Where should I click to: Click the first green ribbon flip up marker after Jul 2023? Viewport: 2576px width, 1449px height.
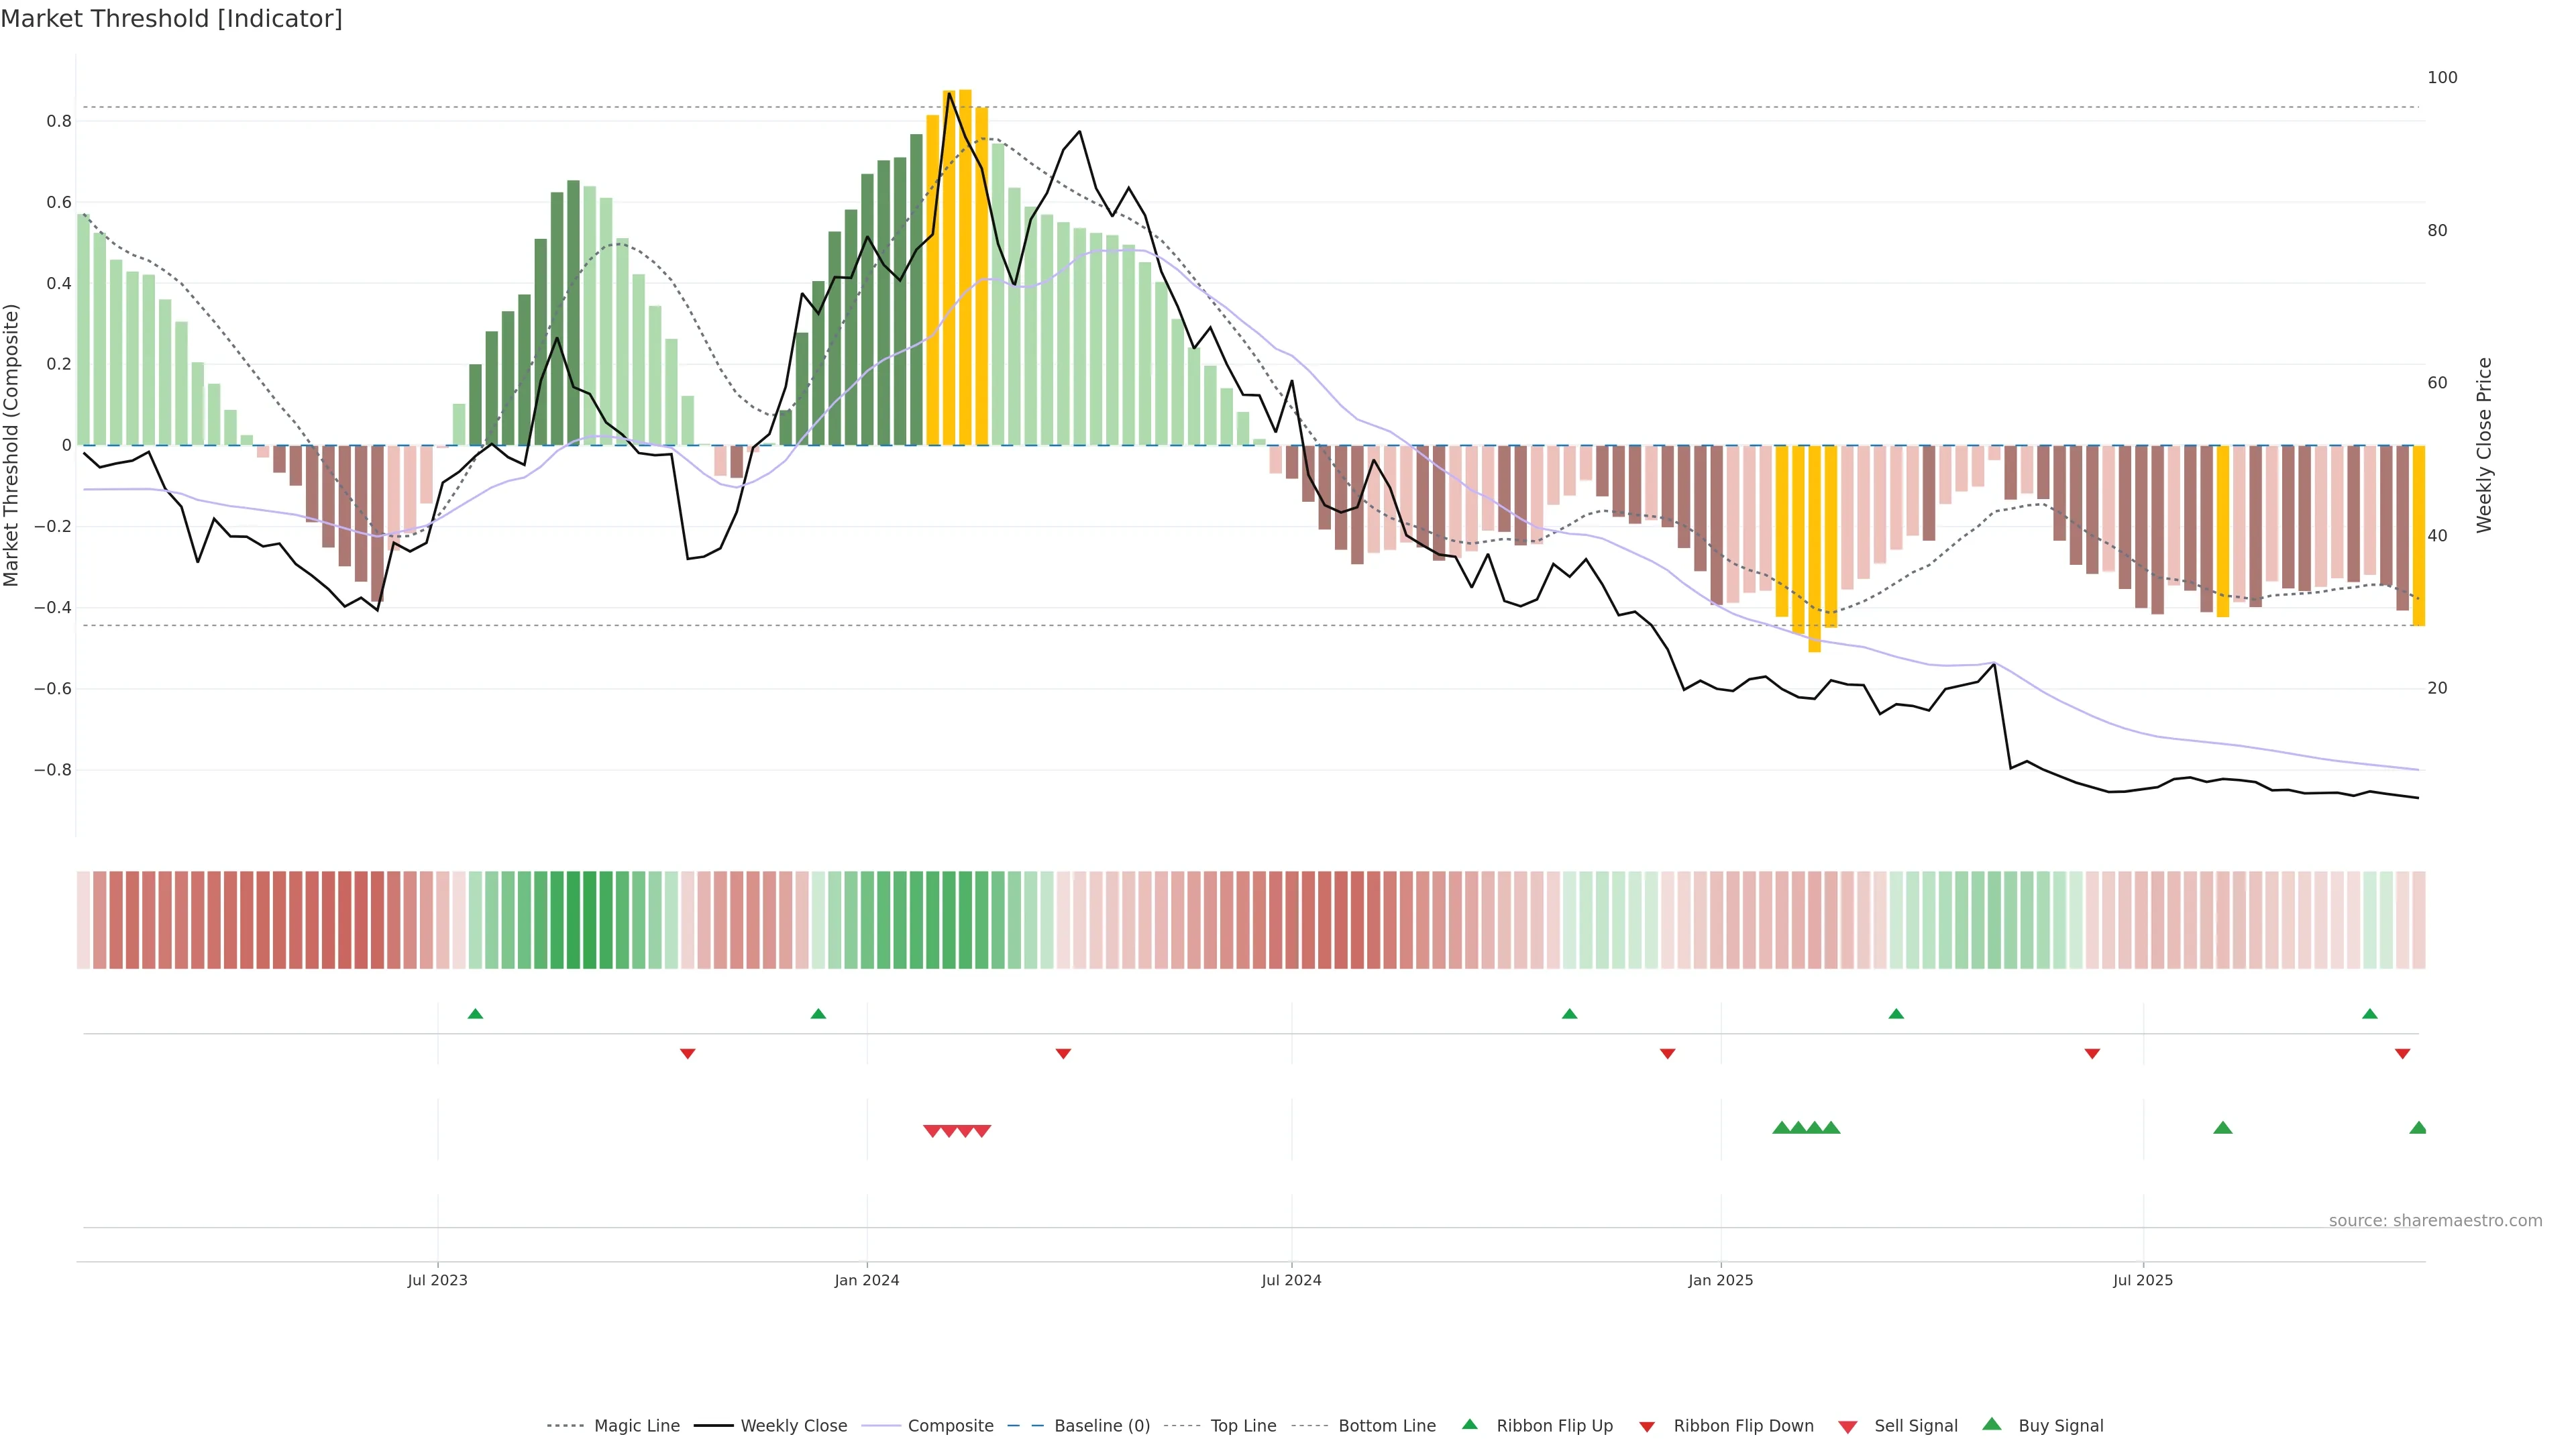tap(475, 1014)
